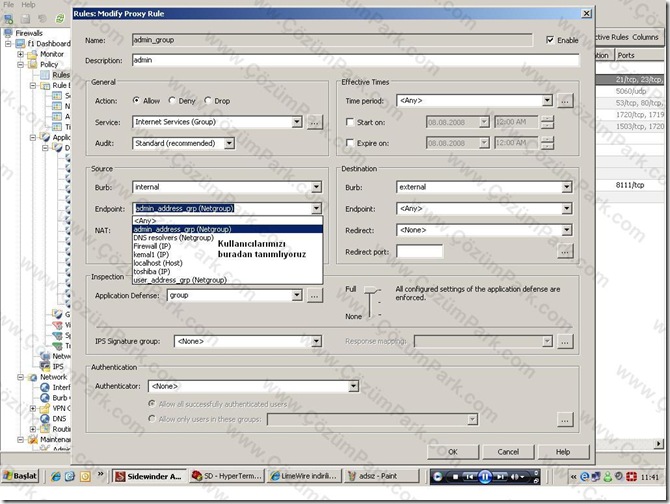The height and width of the screenshot is (504, 670).
Task: Select the Firewalls root node
Action: pos(29,33)
